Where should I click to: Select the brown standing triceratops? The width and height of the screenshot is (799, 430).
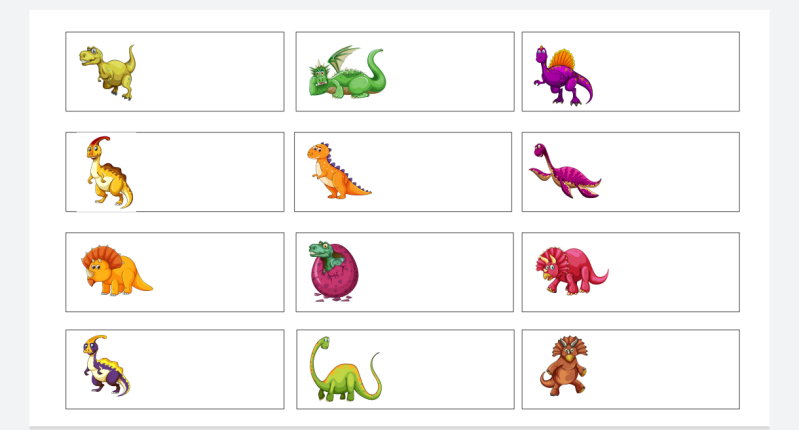[564, 365]
